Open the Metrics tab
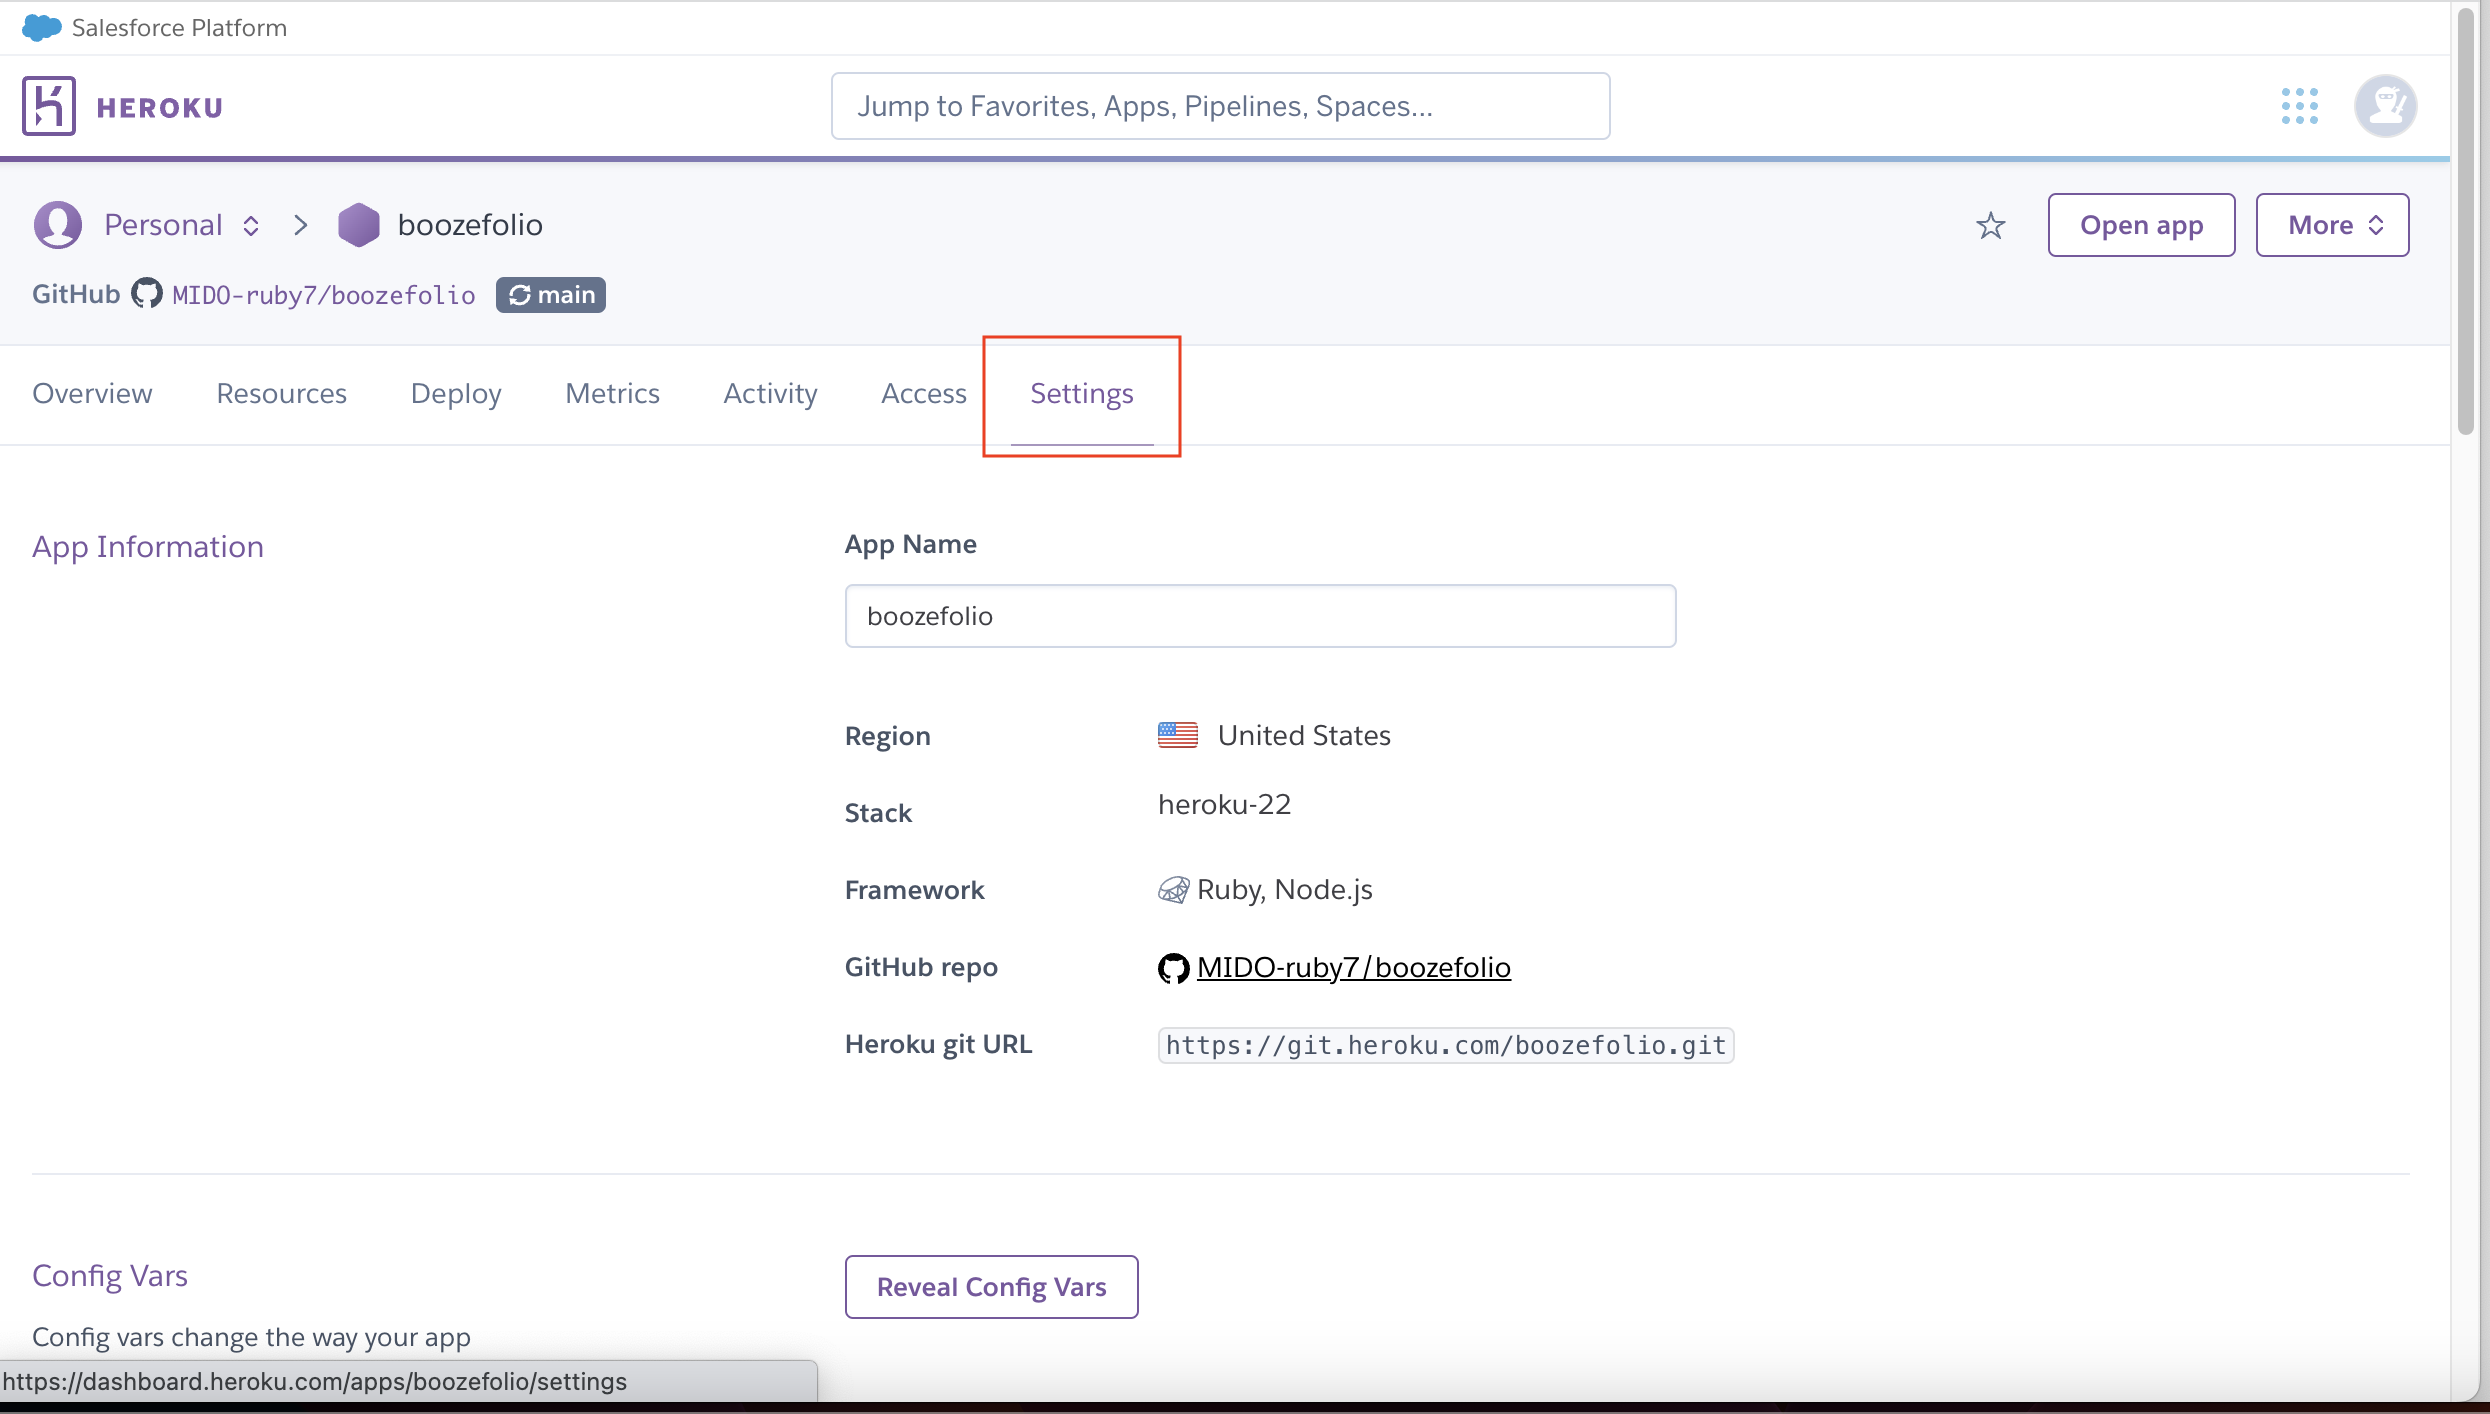This screenshot has height=1414, width=2490. click(612, 394)
